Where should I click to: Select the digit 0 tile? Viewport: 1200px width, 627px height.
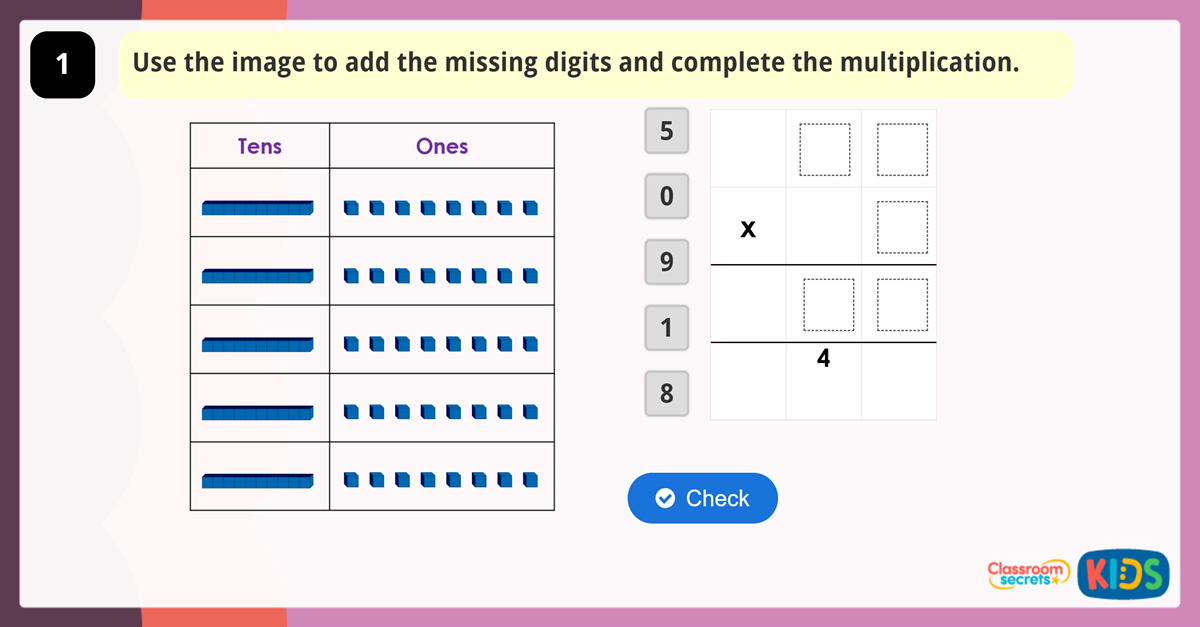pyautogui.click(x=667, y=196)
